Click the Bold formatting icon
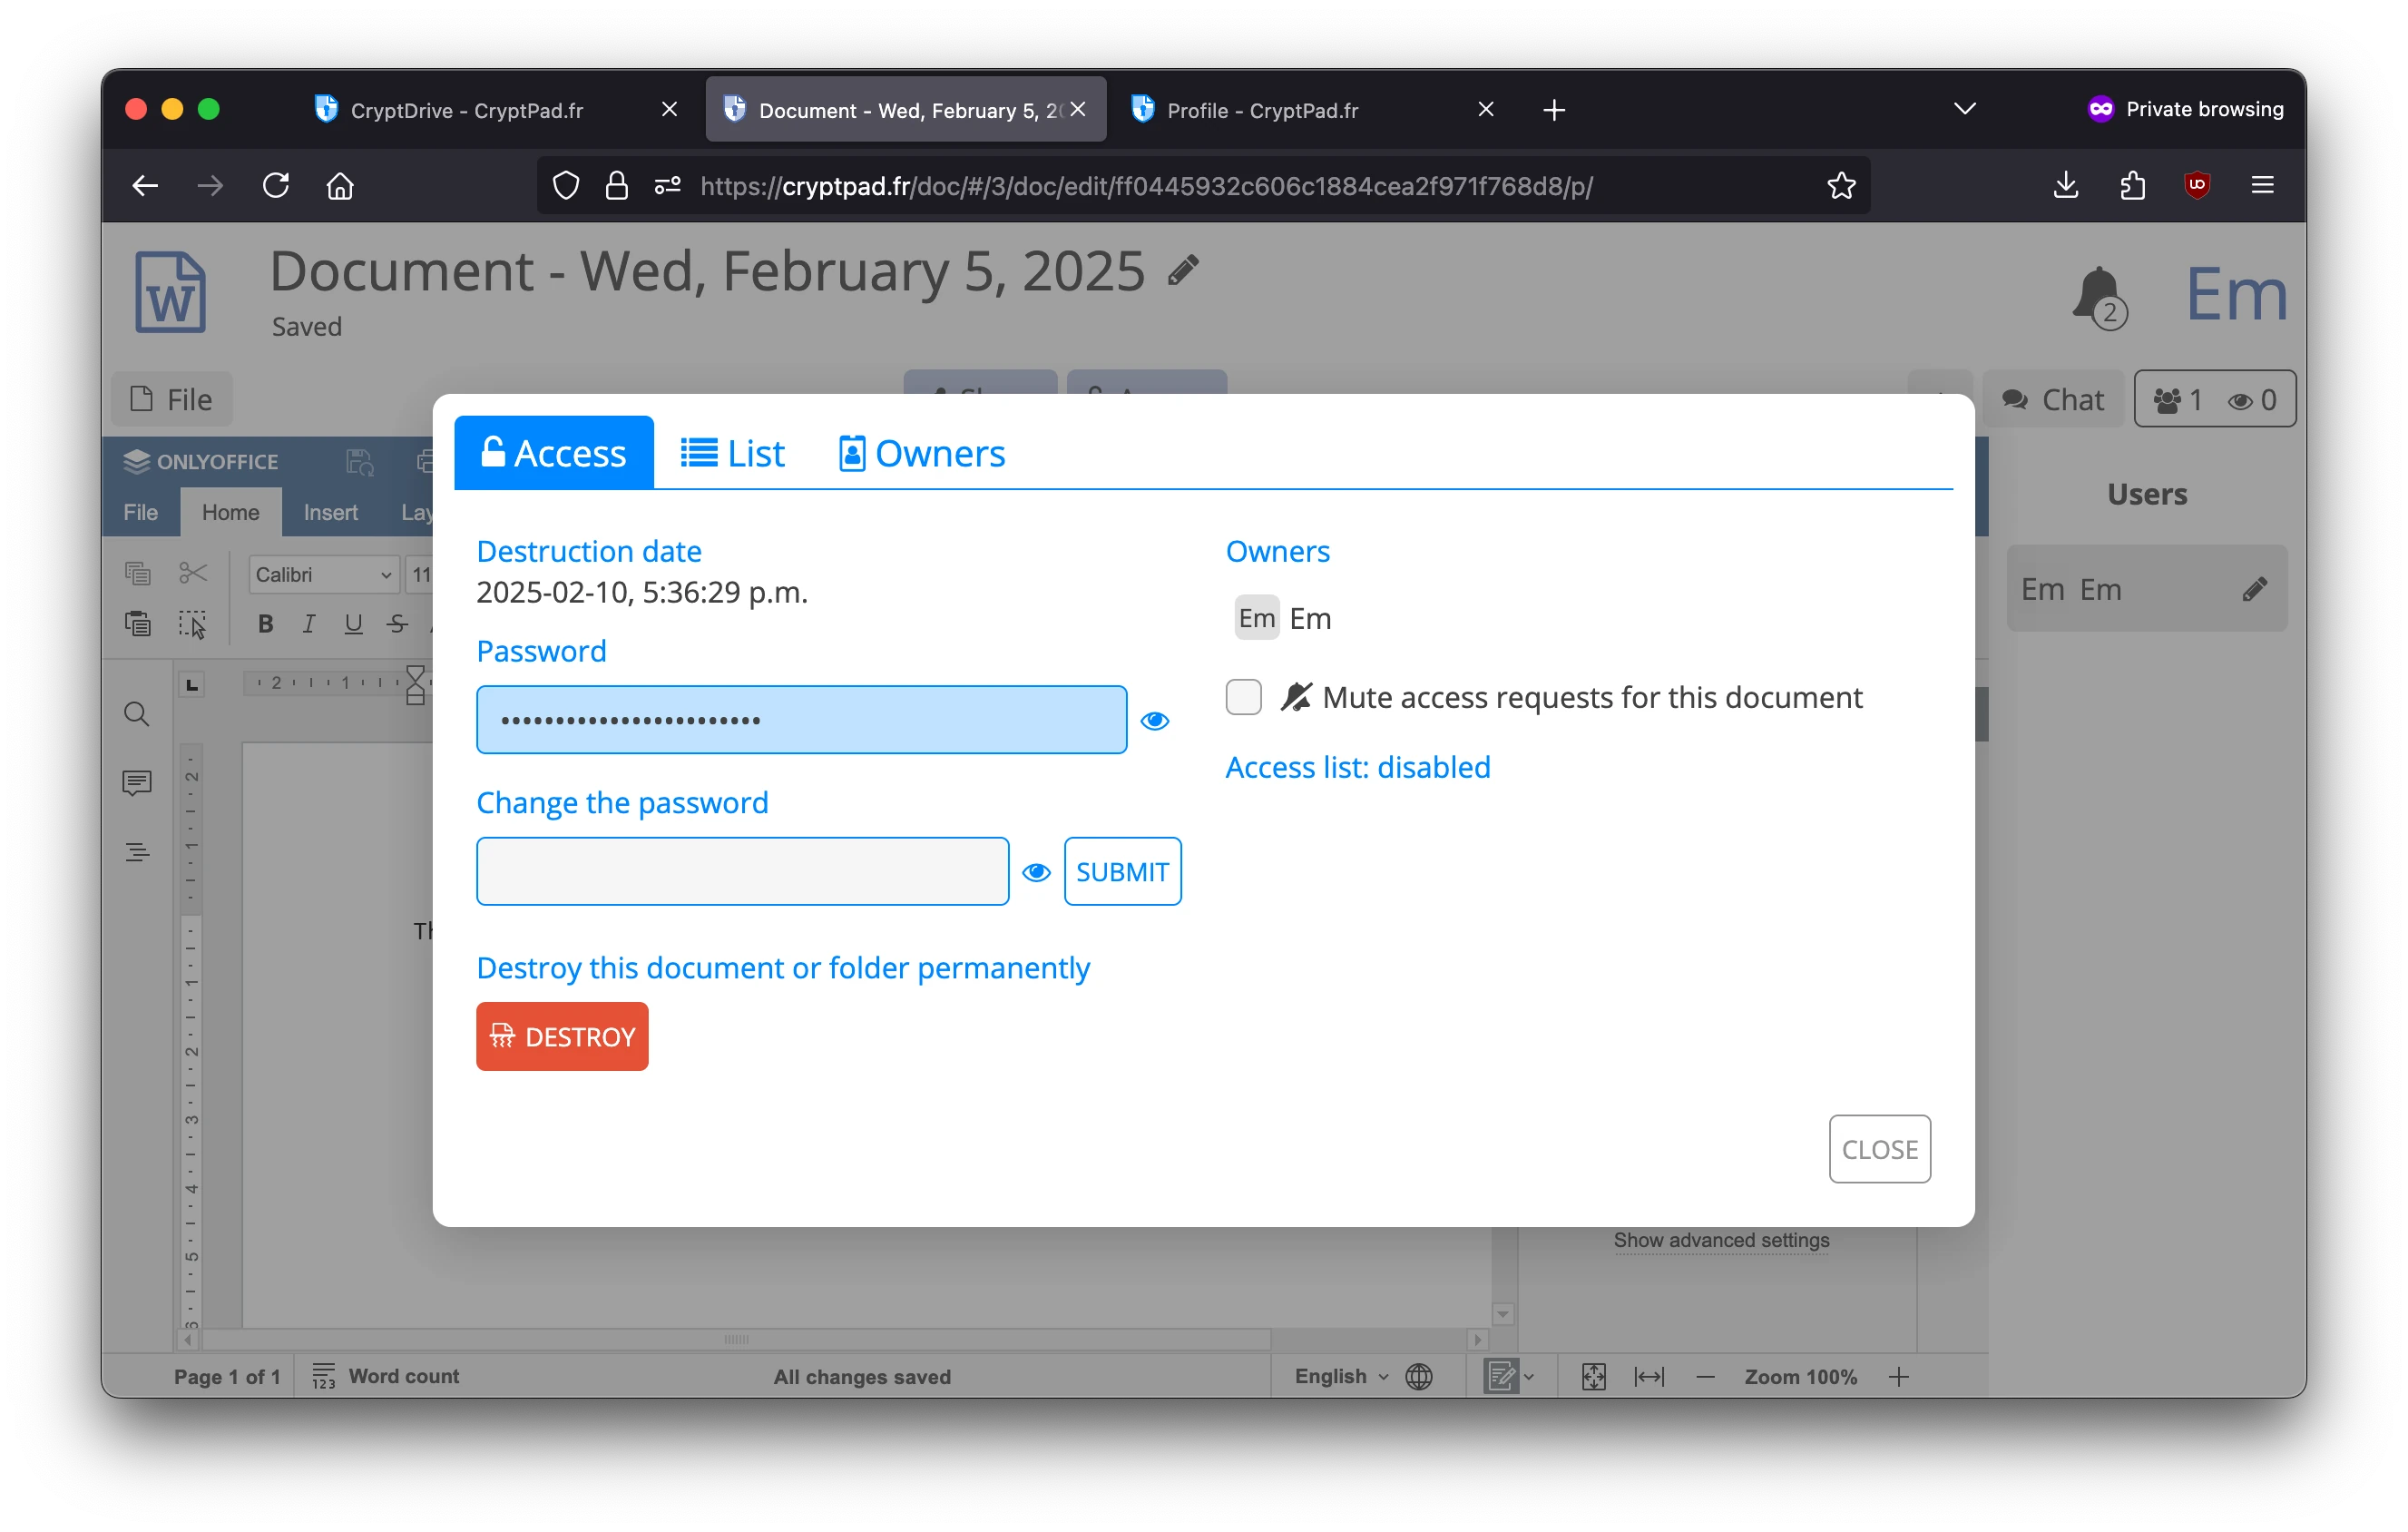This screenshot has width=2408, height=1532. pos(265,624)
